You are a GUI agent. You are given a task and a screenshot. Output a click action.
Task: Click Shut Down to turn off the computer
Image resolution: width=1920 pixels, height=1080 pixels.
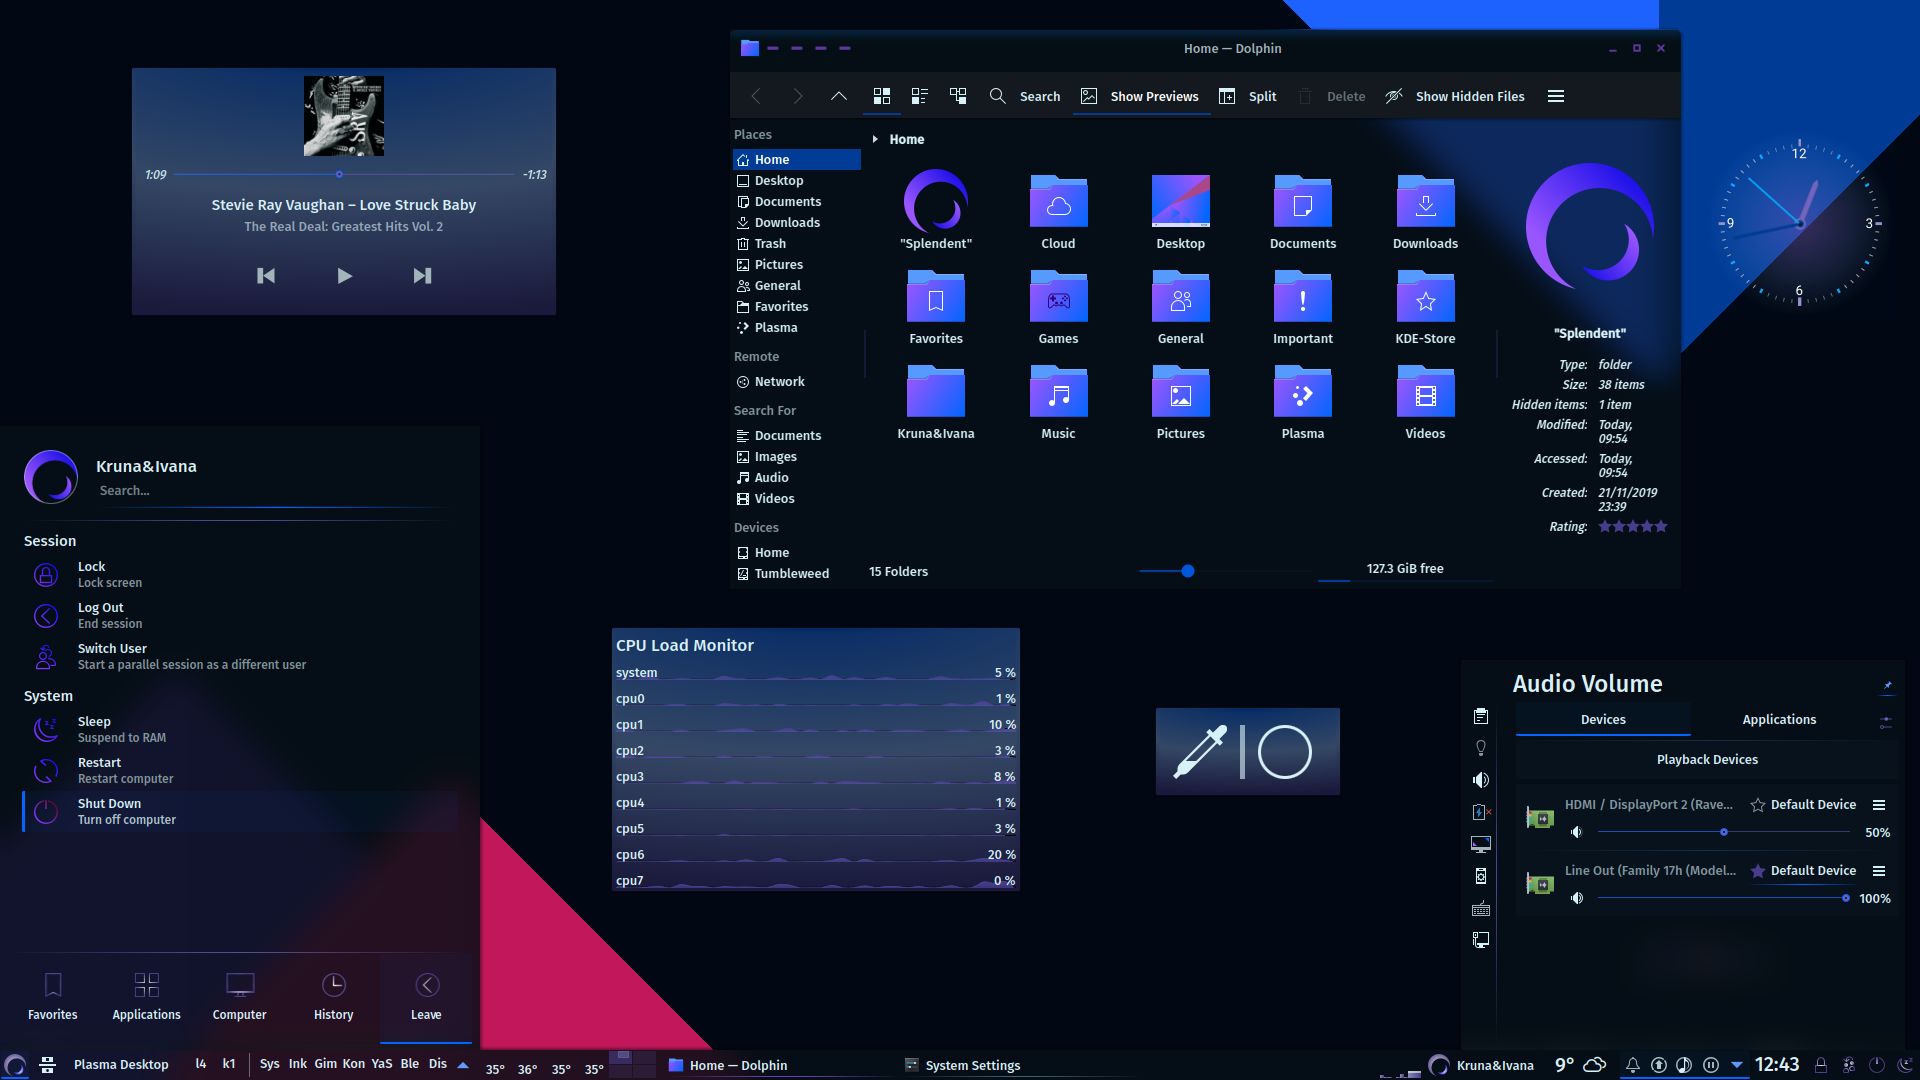click(111, 810)
